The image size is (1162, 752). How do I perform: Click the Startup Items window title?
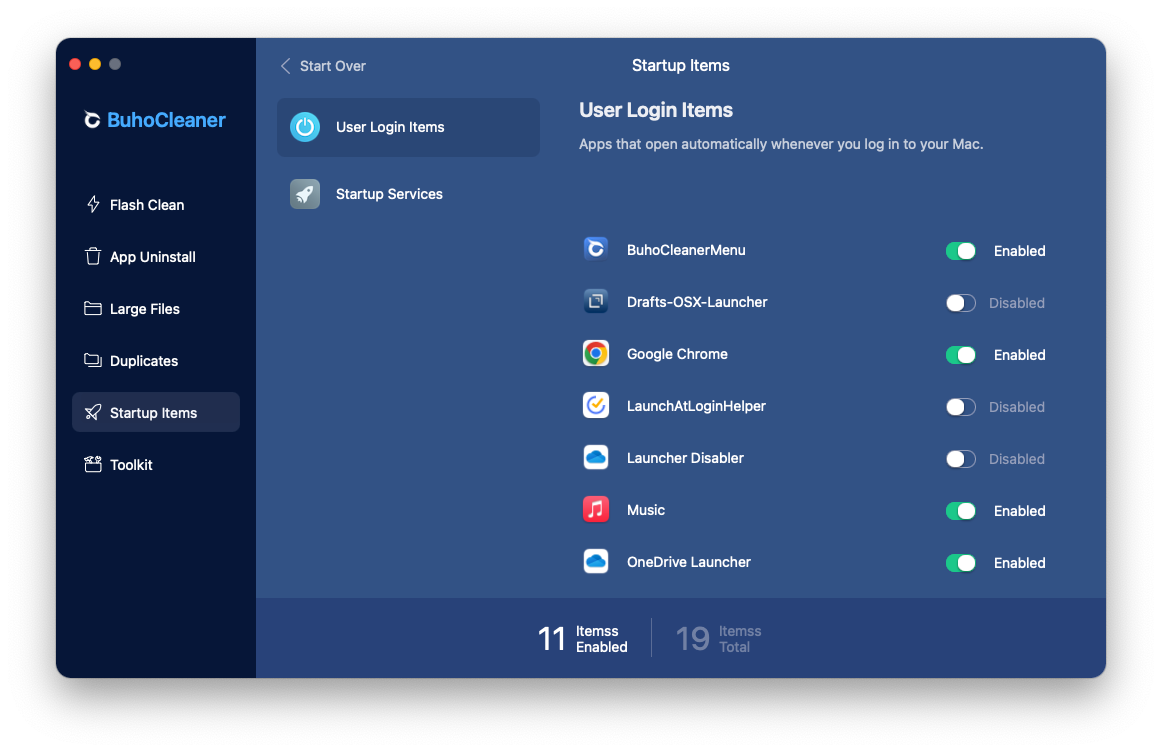(x=680, y=65)
